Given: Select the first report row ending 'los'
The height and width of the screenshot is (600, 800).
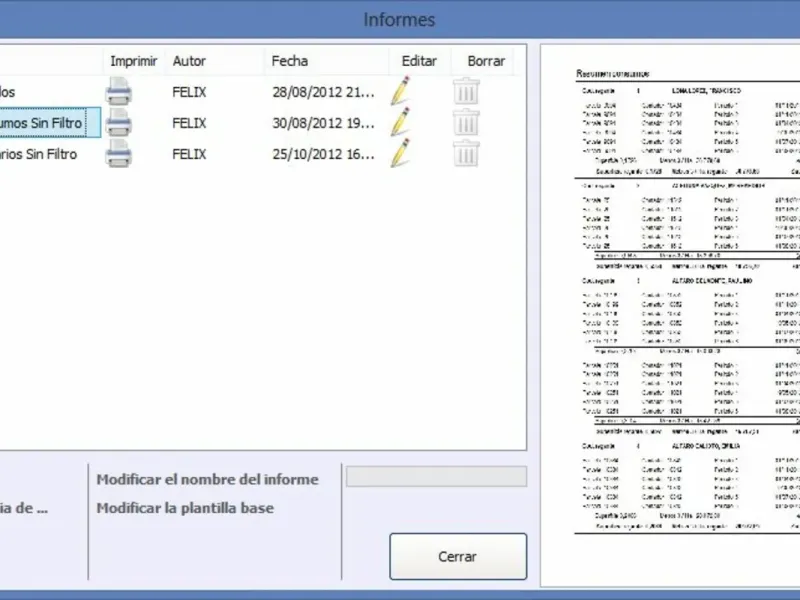Looking at the screenshot, I should click(8, 92).
